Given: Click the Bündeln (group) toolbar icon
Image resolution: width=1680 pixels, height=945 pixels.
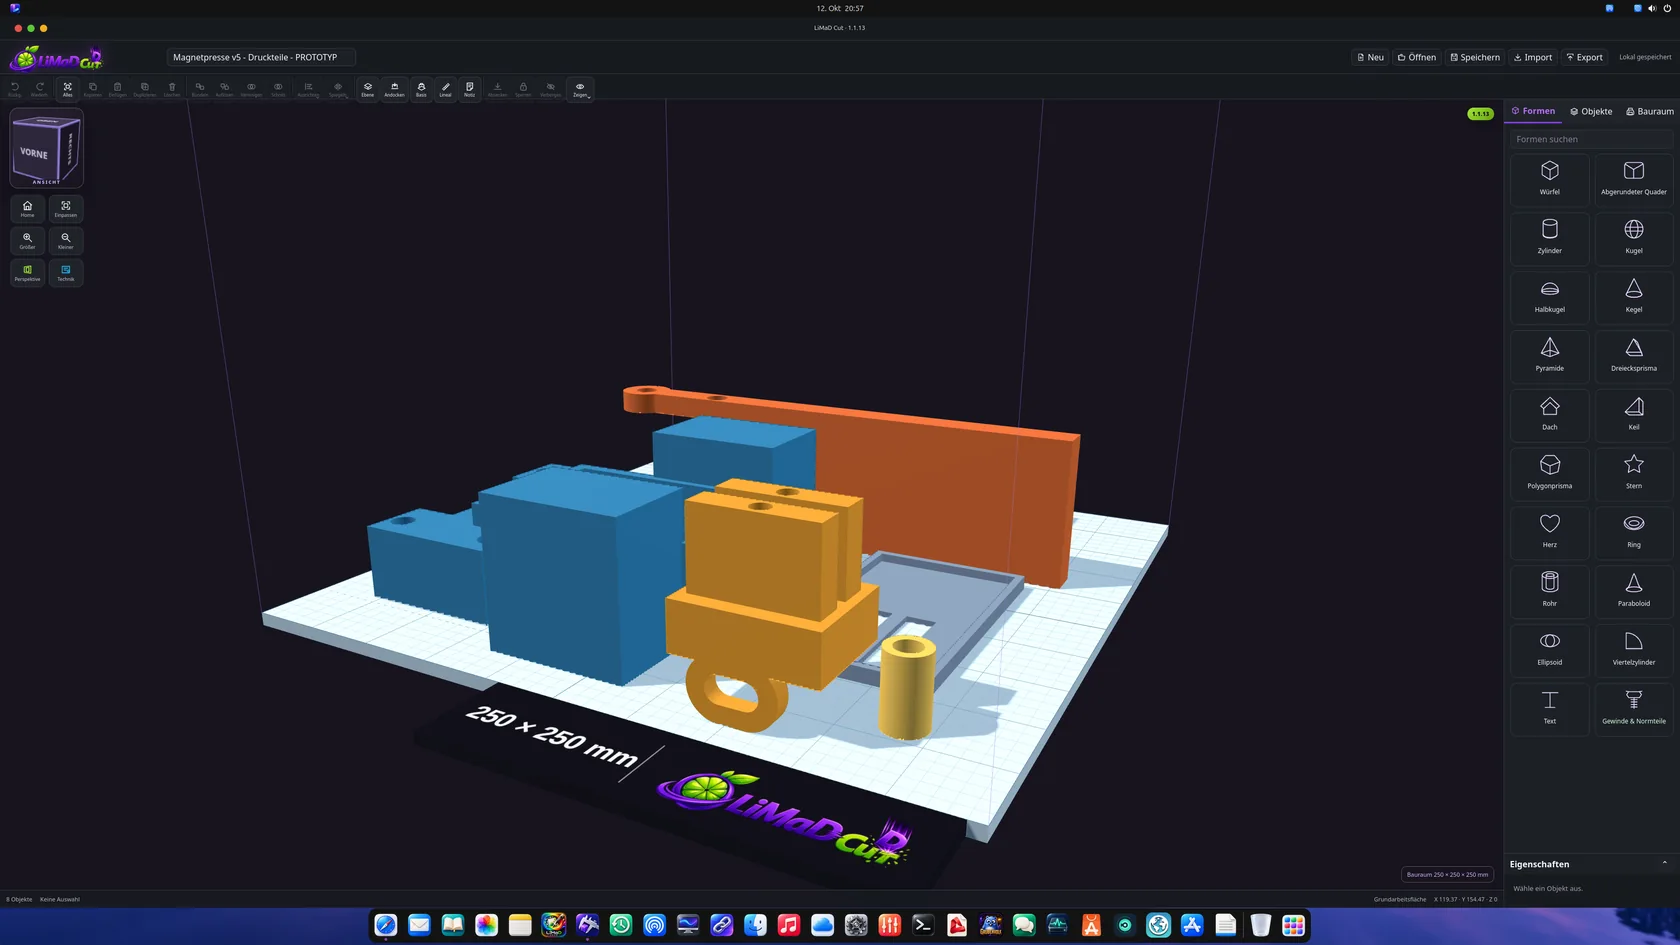Looking at the screenshot, I should pyautogui.click(x=199, y=89).
